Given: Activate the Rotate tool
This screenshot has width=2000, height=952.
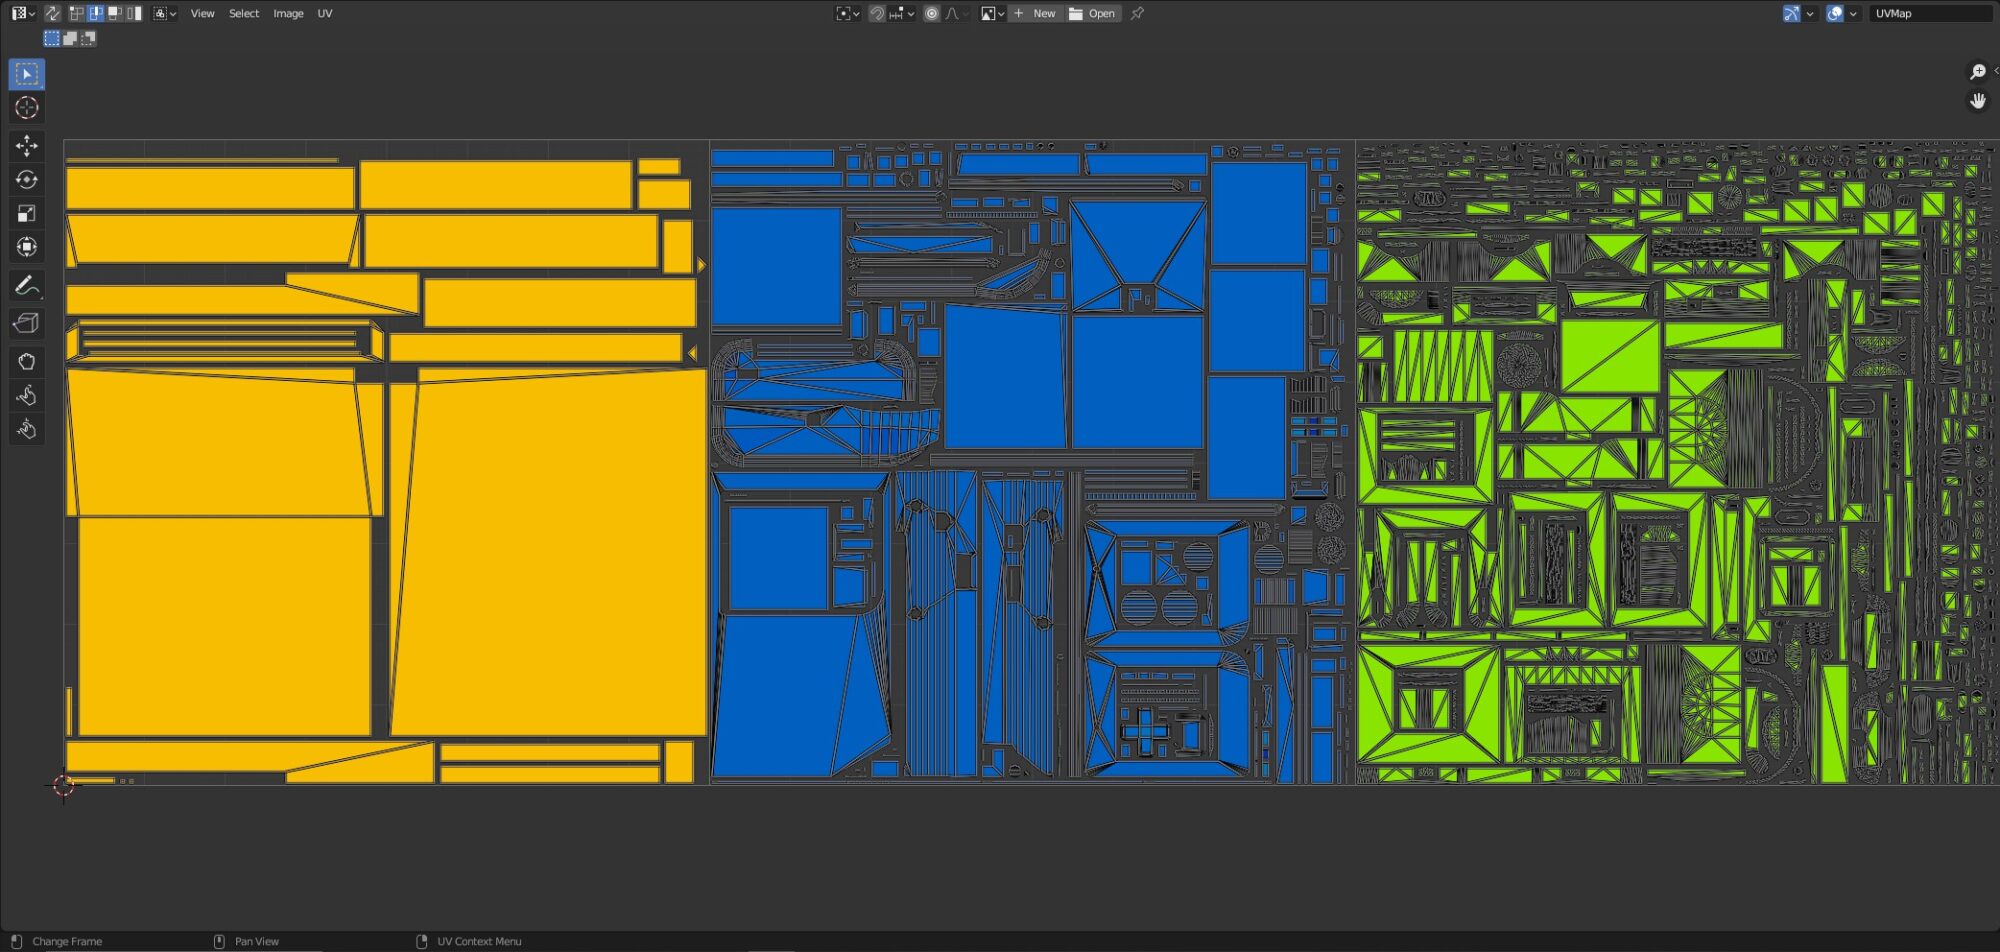Looking at the screenshot, I should 27,180.
